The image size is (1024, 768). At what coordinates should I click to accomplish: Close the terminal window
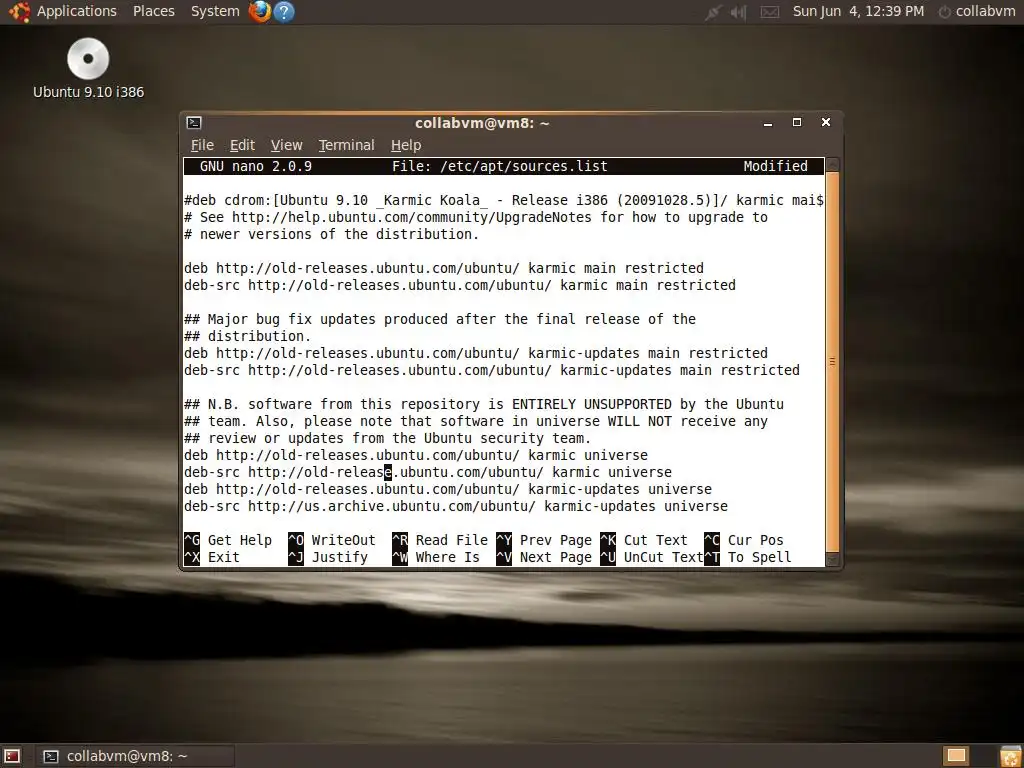tap(825, 123)
